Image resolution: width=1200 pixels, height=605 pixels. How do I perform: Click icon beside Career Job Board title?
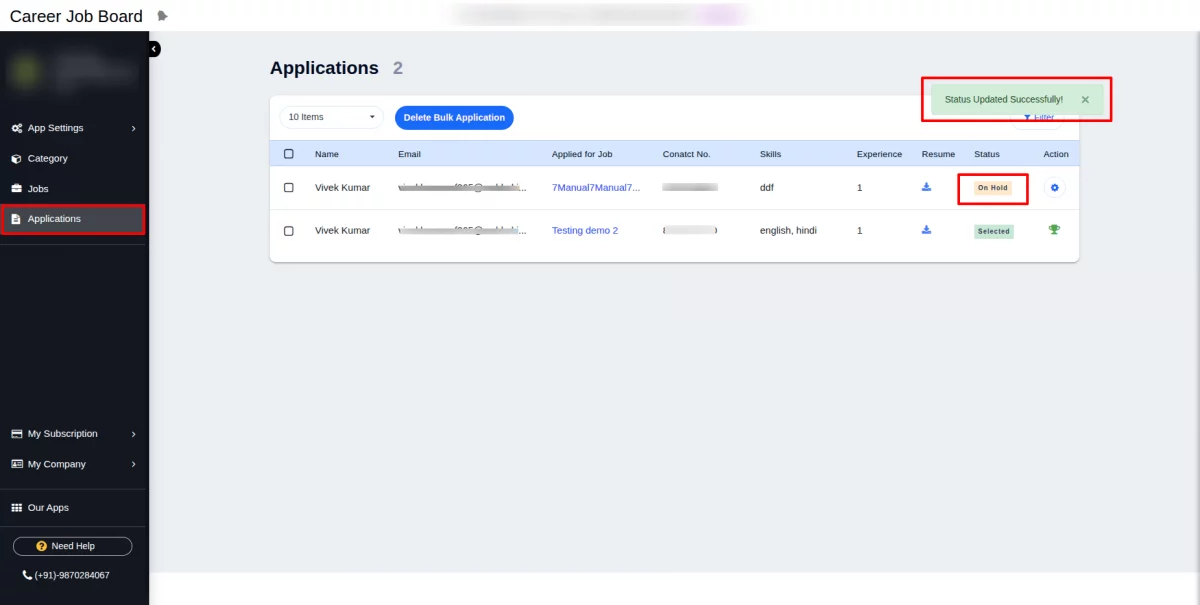[x=163, y=16]
